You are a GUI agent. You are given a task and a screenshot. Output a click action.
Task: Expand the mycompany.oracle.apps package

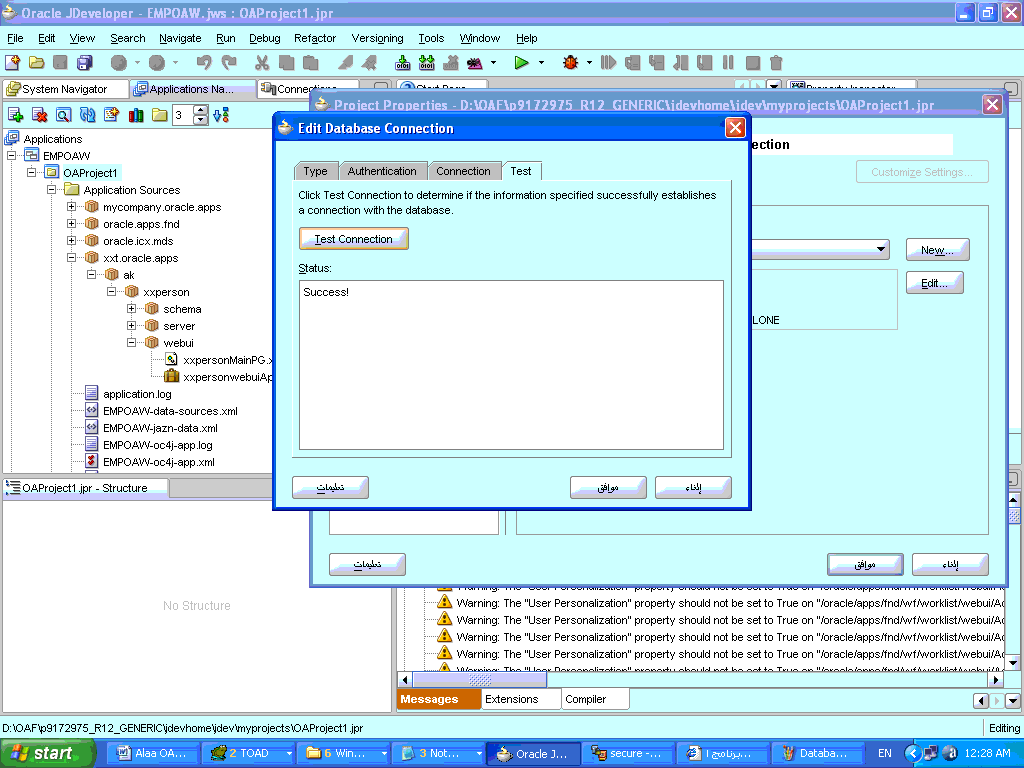point(72,206)
